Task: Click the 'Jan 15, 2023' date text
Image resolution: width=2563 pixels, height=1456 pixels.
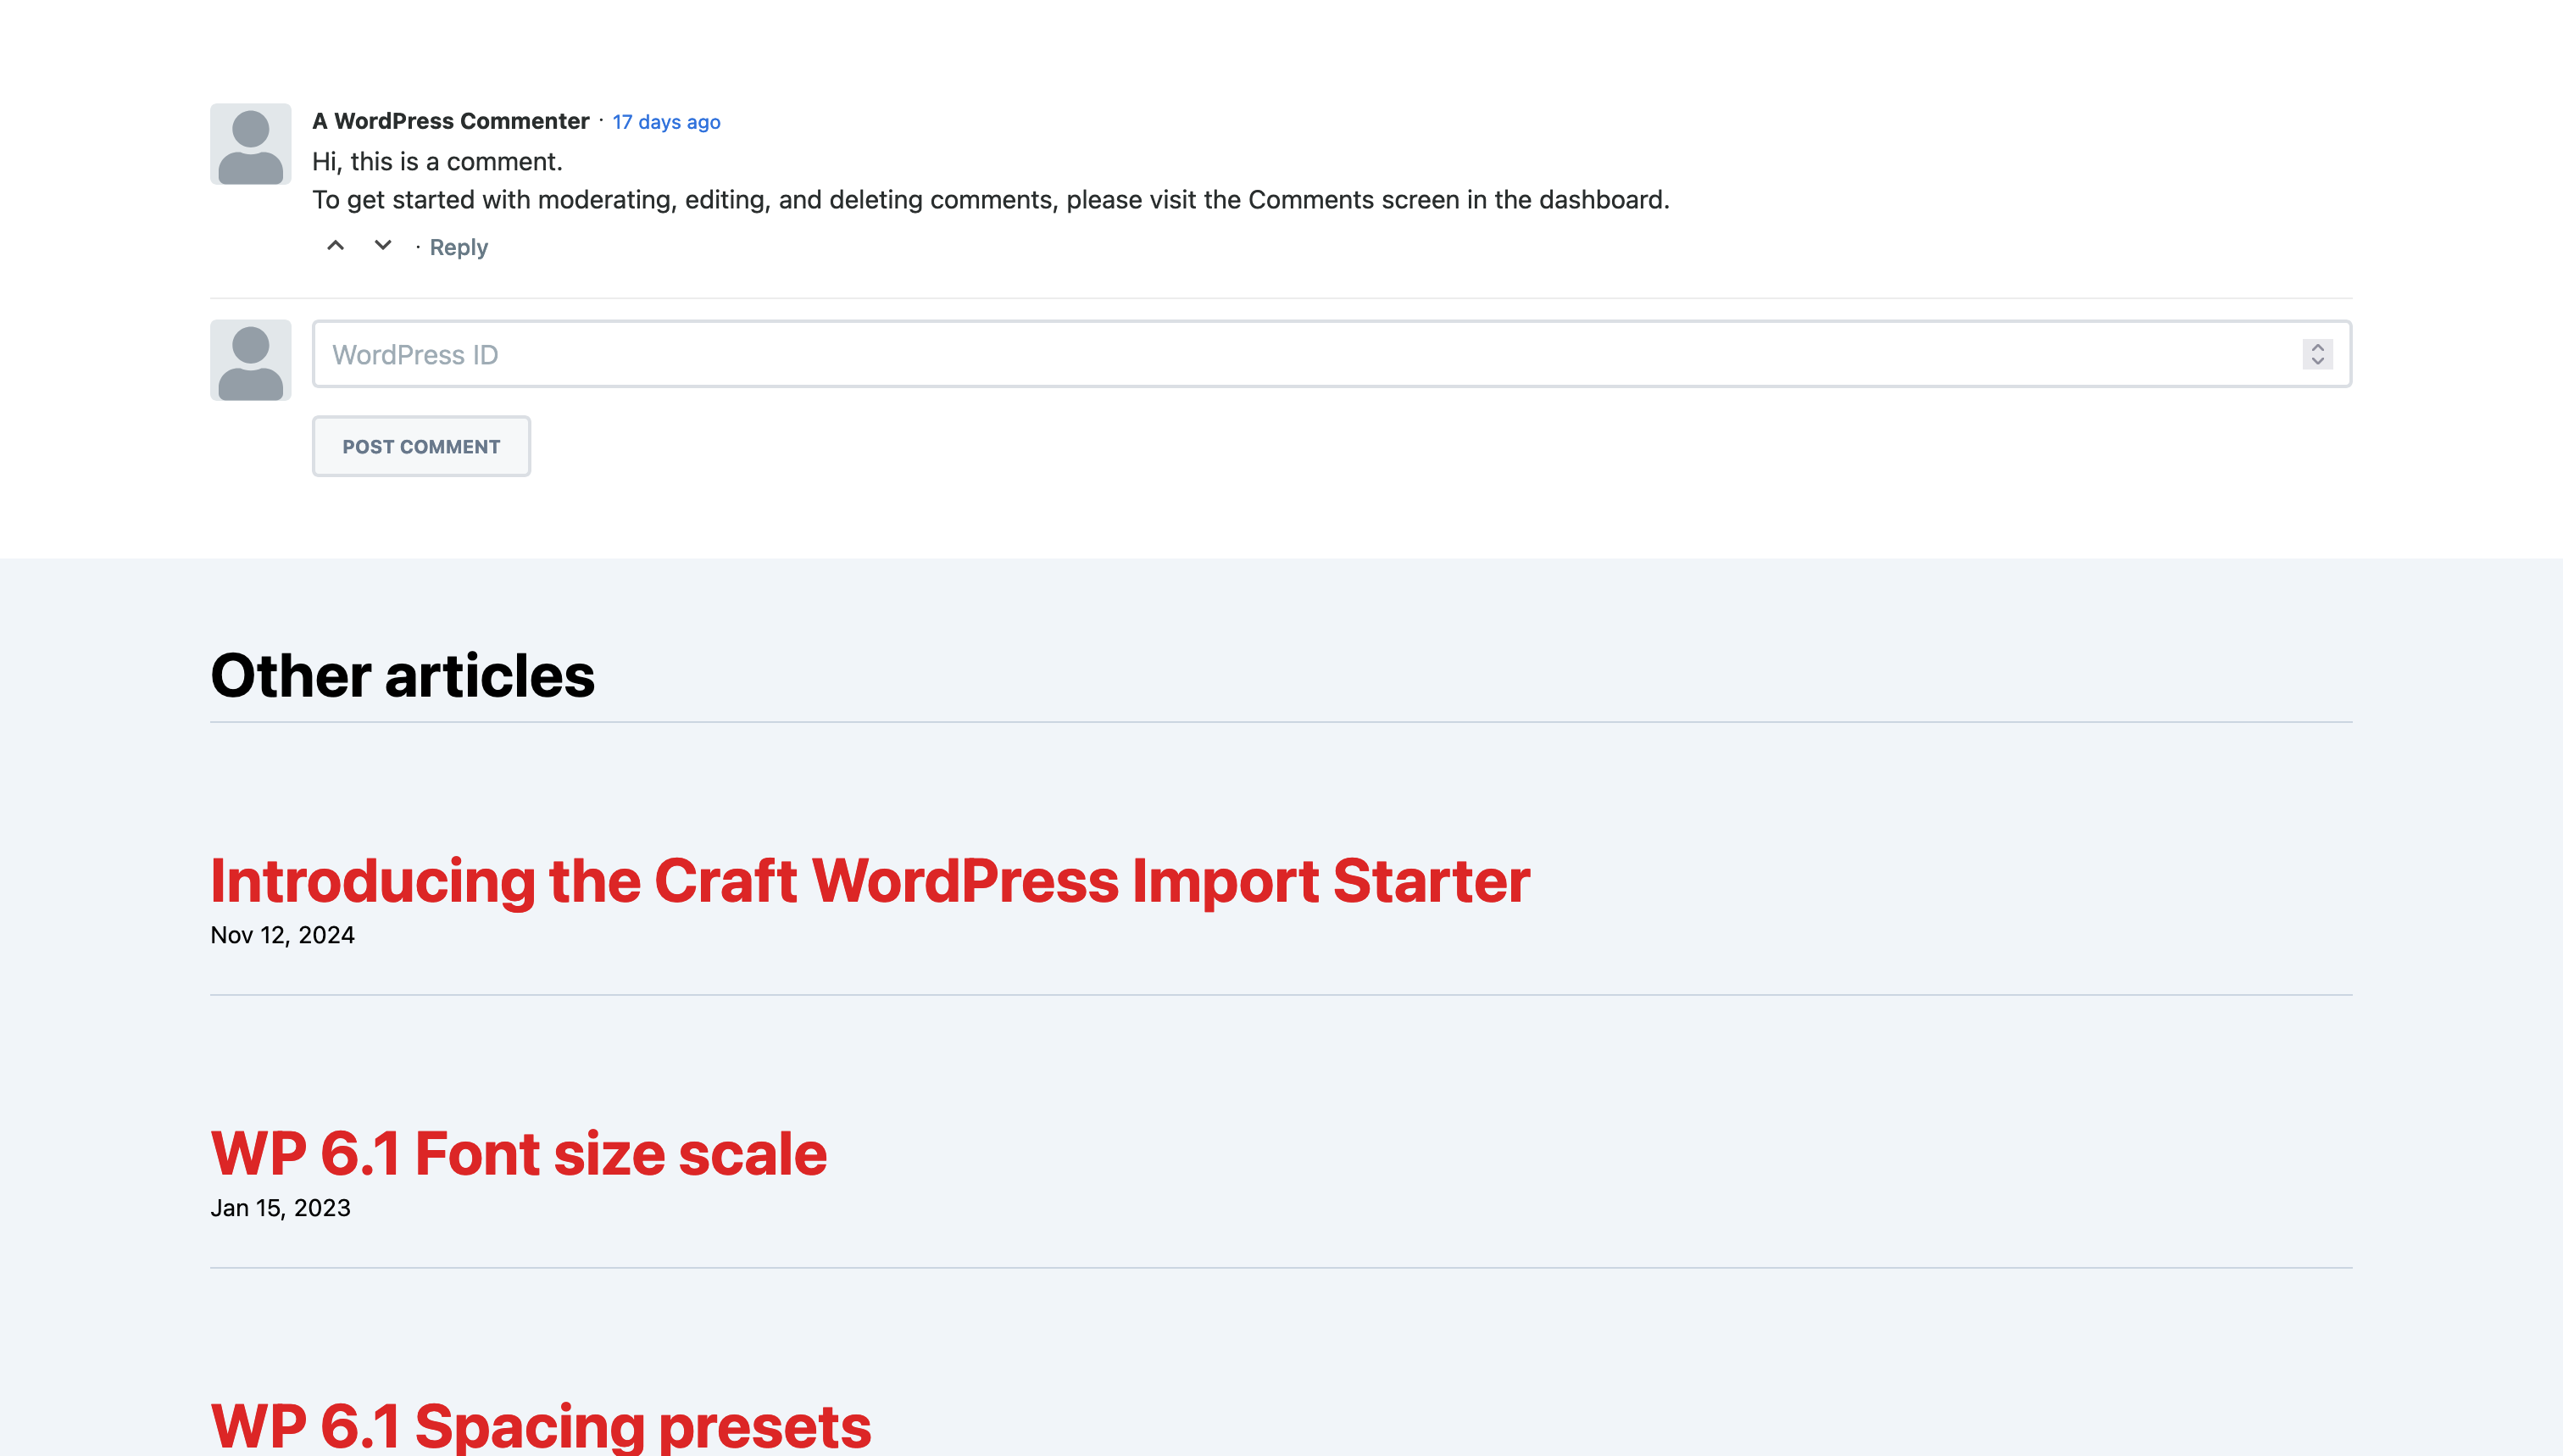Action: (280, 1208)
